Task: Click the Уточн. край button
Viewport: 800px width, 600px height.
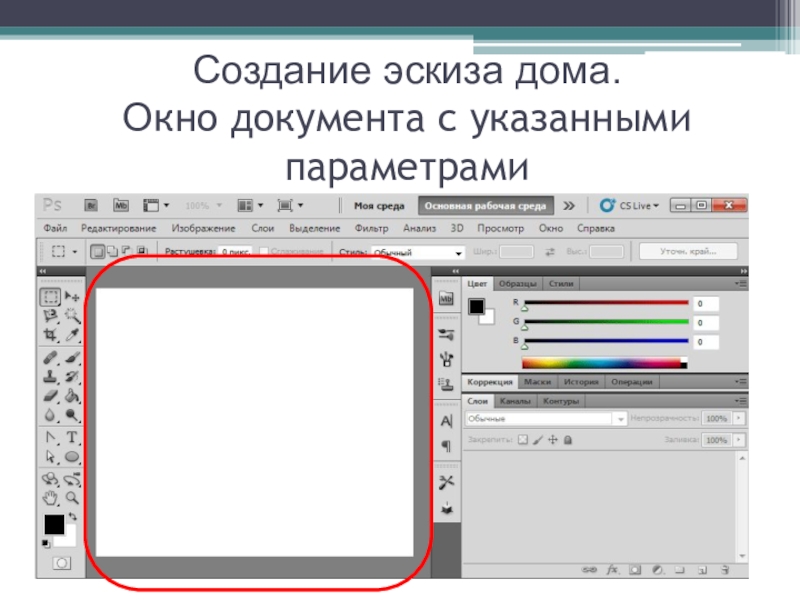Action: pyautogui.click(x=688, y=252)
